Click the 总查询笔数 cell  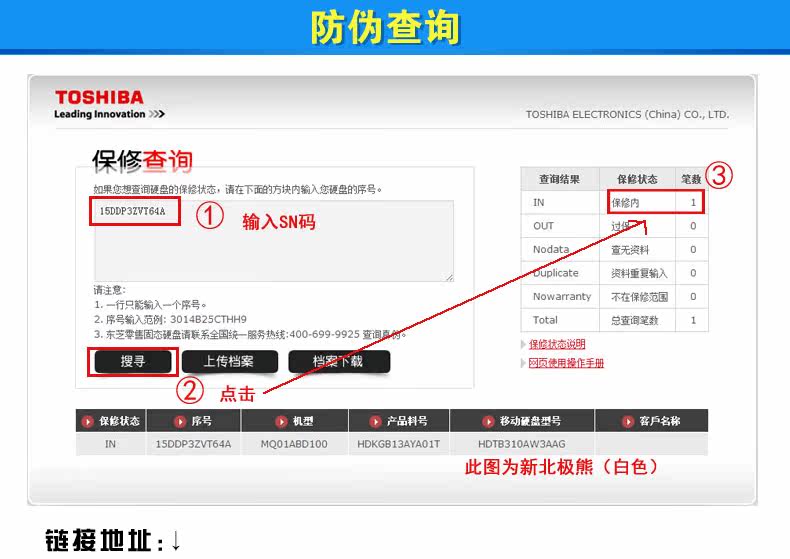635,320
